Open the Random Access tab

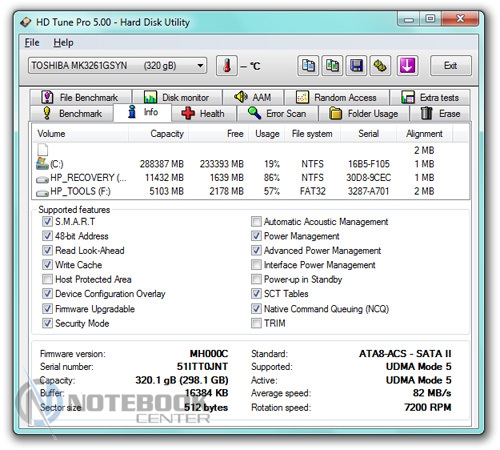coord(337,97)
